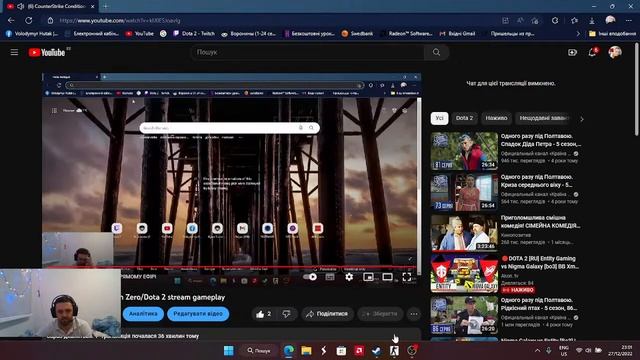This screenshot has height=360, width=640.
Task: Click the browser address bar URL
Action: [x=120, y=20]
